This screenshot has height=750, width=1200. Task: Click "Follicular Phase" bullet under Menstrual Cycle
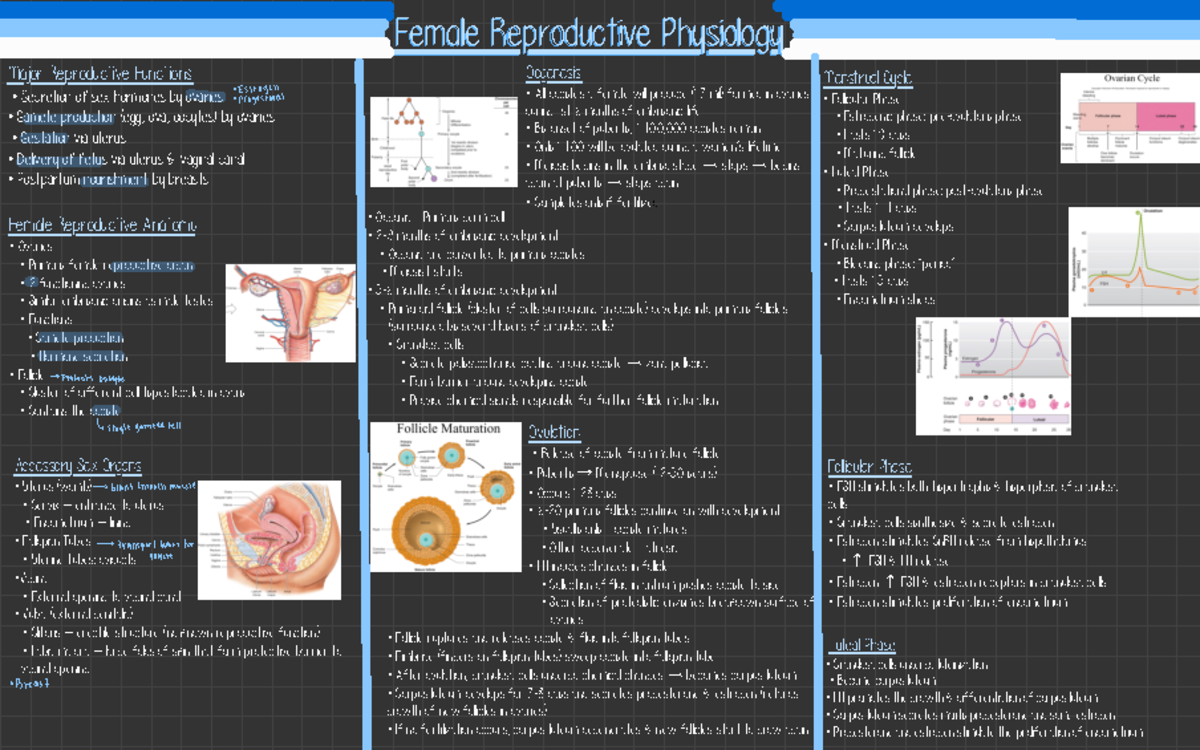pyautogui.click(x=863, y=99)
